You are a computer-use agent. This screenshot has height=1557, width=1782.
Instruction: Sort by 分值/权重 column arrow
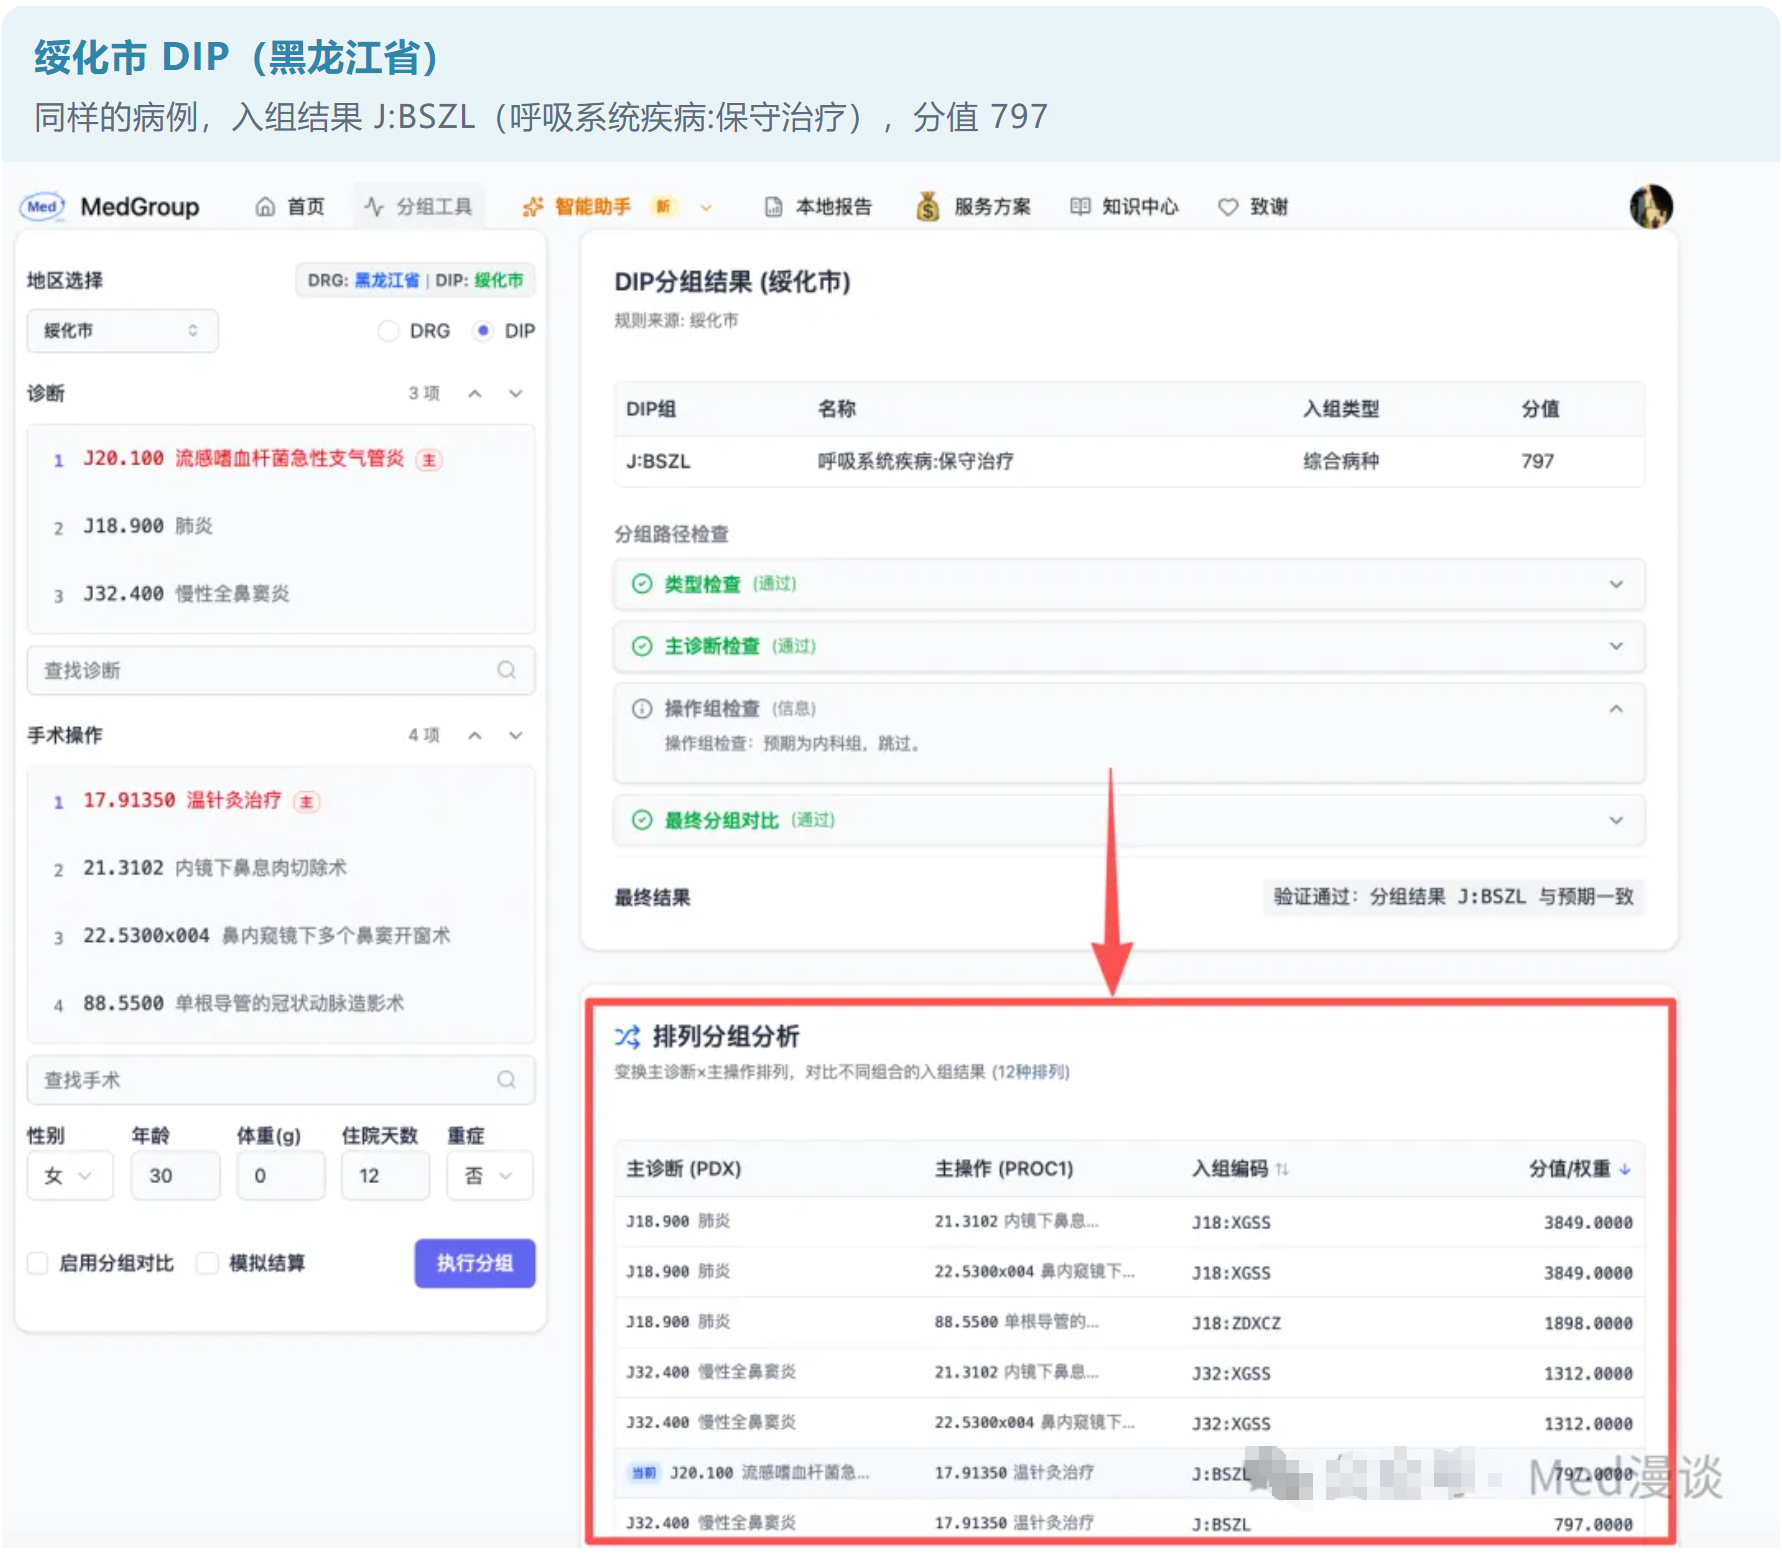pyautogui.click(x=1625, y=1169)
